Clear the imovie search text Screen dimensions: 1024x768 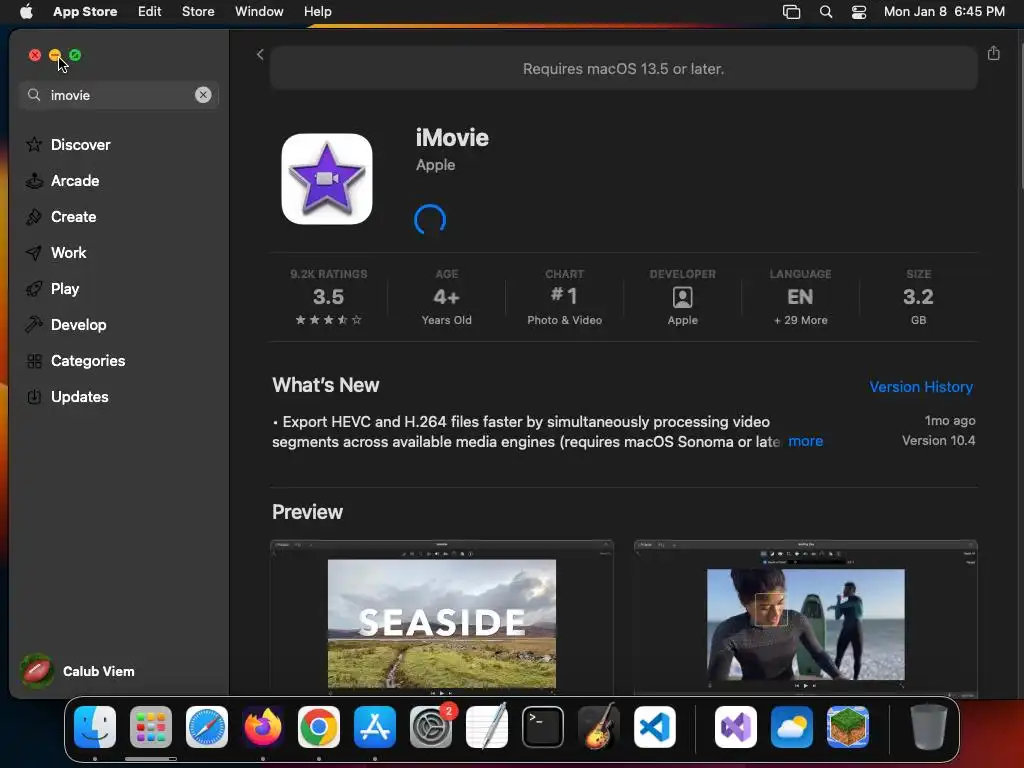[203, 95]
